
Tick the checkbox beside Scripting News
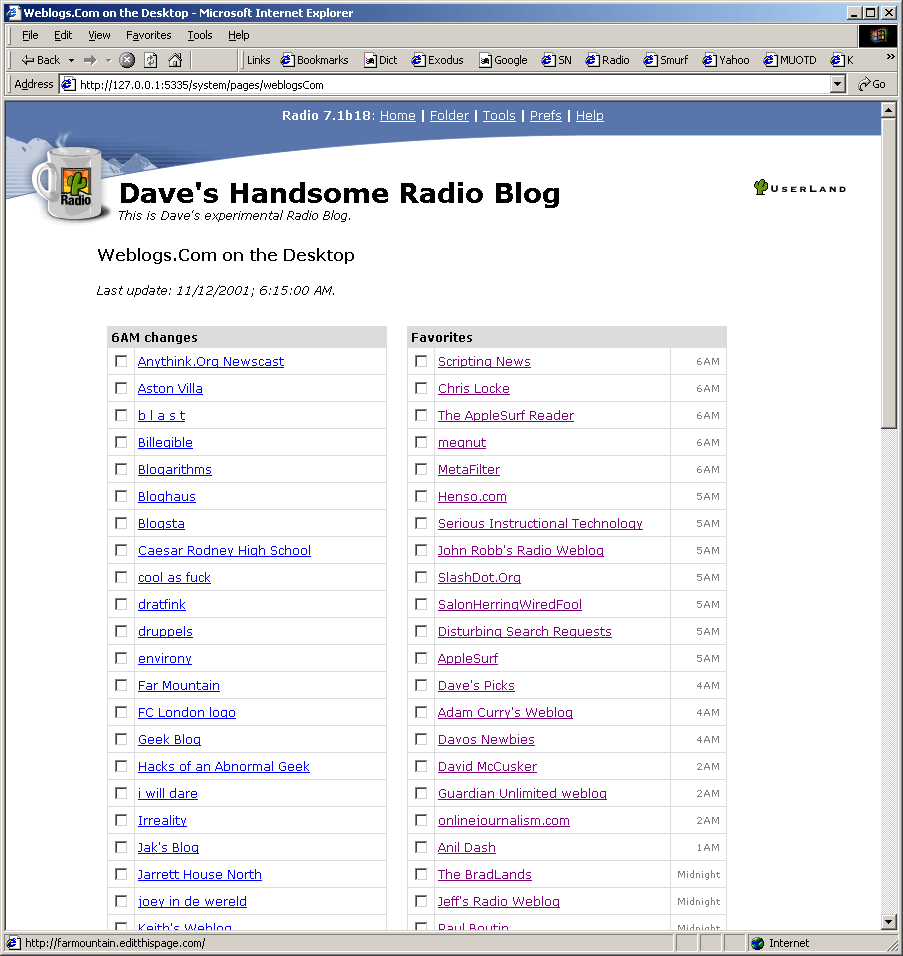[421, 361]
